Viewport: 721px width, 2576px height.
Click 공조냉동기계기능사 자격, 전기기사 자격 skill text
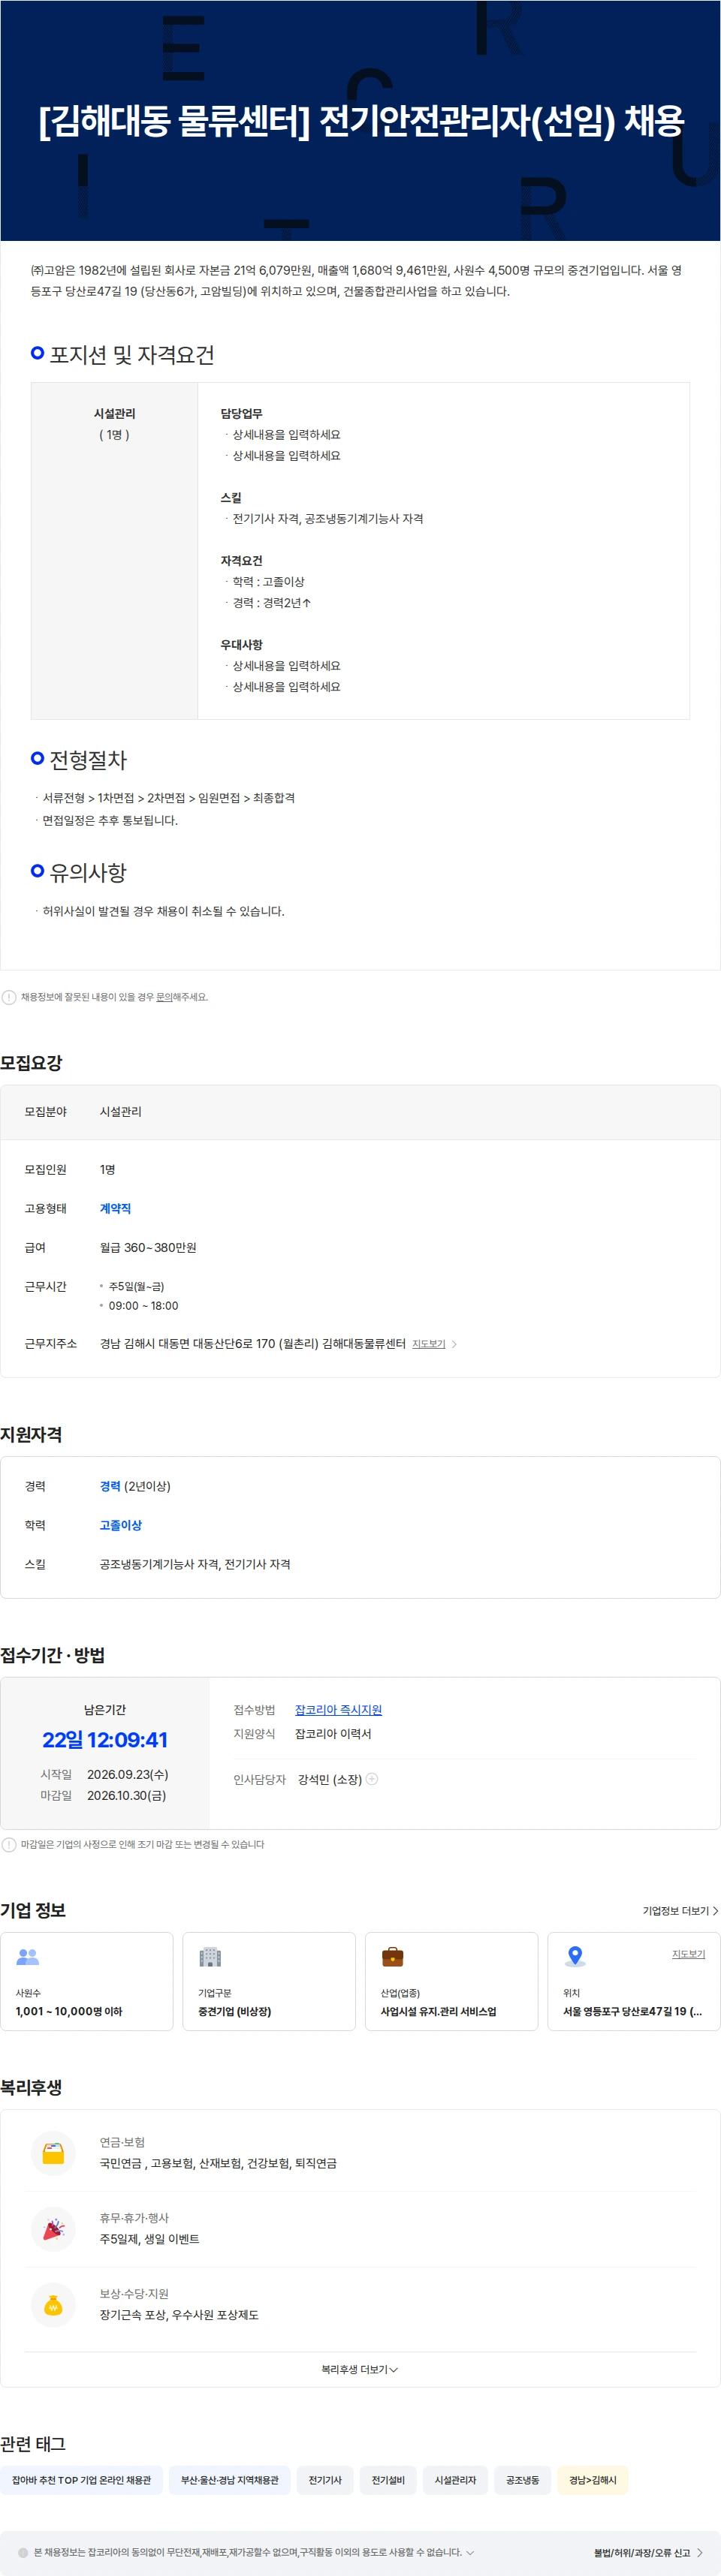point(195,1564)
